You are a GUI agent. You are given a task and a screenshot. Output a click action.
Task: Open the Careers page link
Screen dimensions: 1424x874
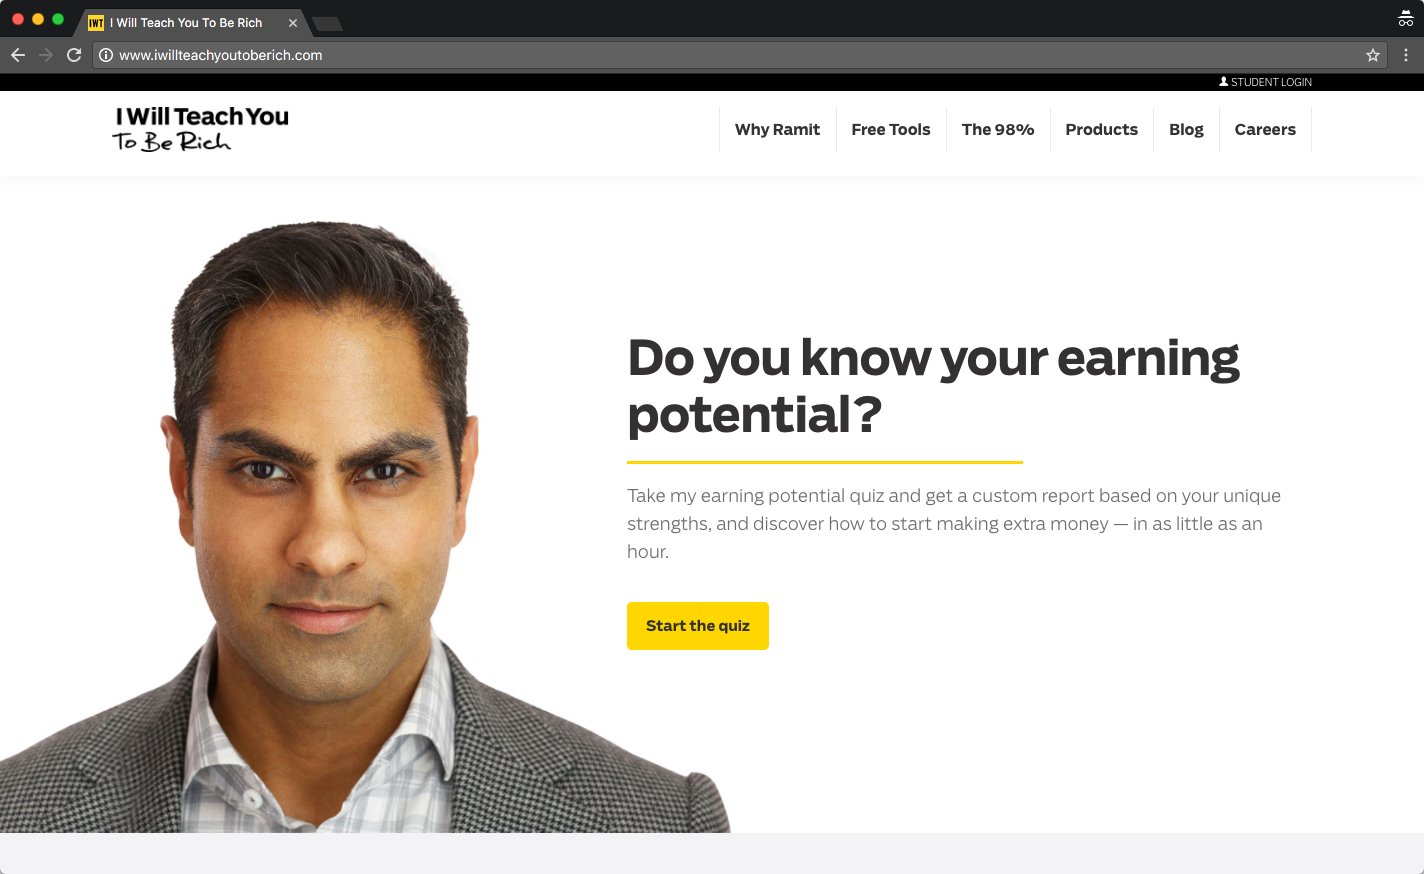tap(1265, 130)
